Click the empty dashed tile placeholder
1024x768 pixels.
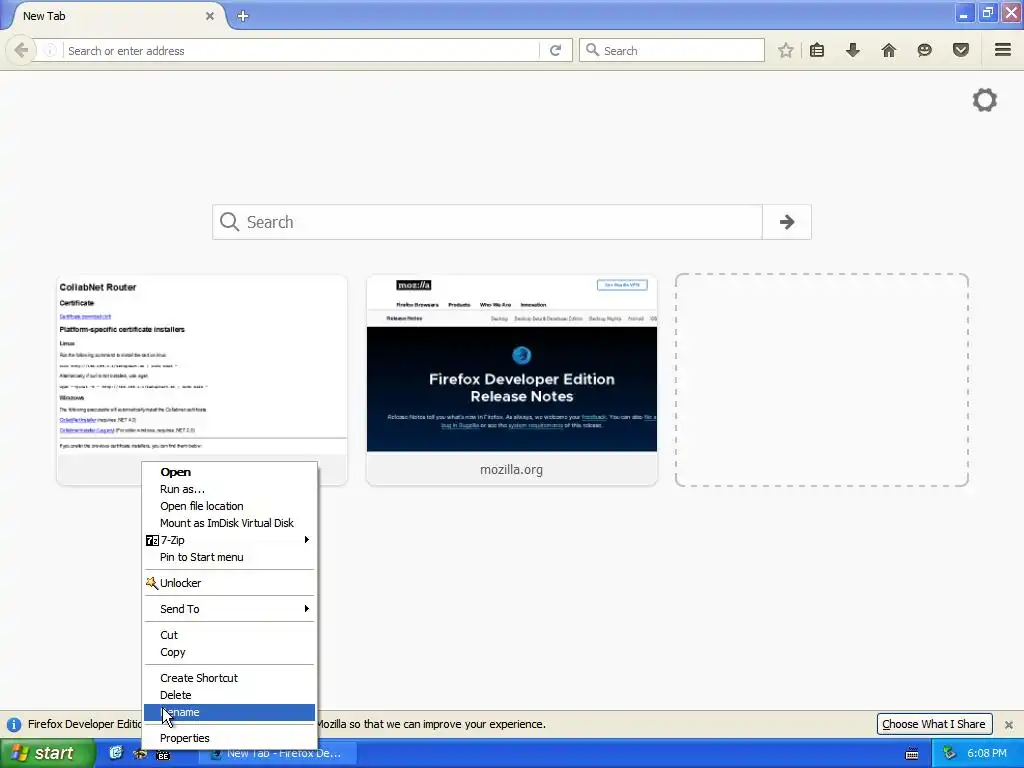point(822,380)
